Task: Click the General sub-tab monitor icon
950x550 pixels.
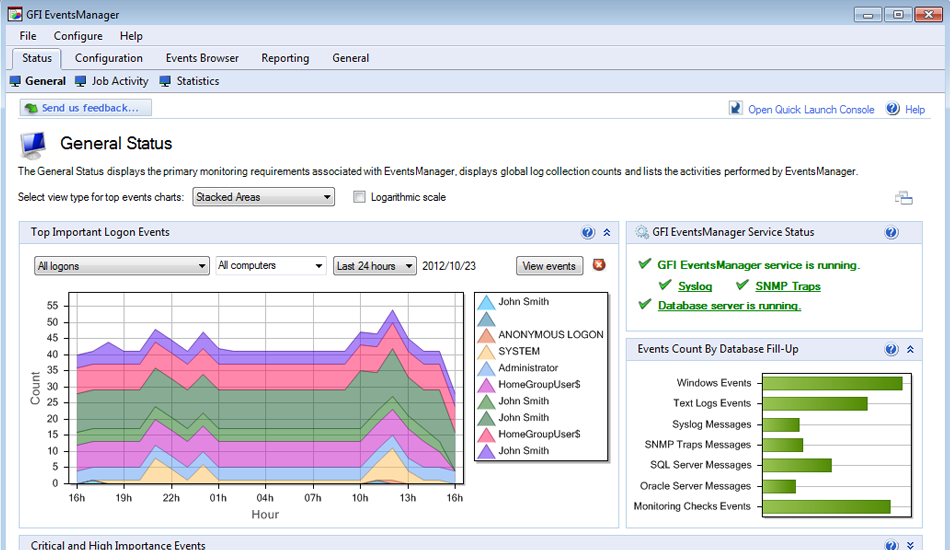Action: coord(15,81)
